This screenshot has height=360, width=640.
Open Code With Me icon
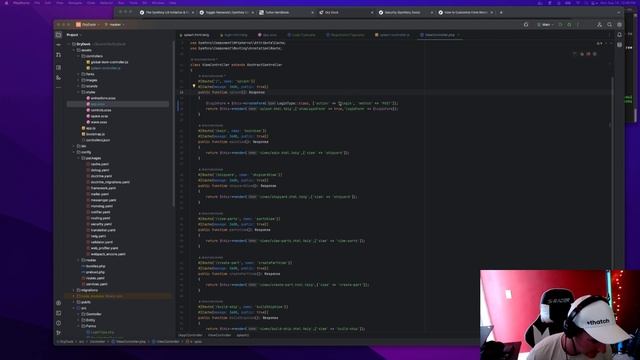click(x=599, y=25)
